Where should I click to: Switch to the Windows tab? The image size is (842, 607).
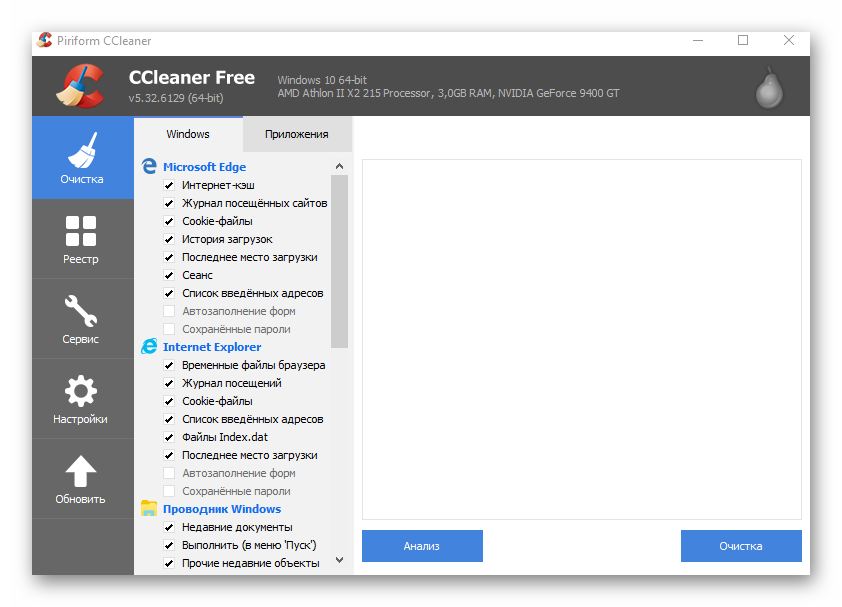(x=188, y=134)
